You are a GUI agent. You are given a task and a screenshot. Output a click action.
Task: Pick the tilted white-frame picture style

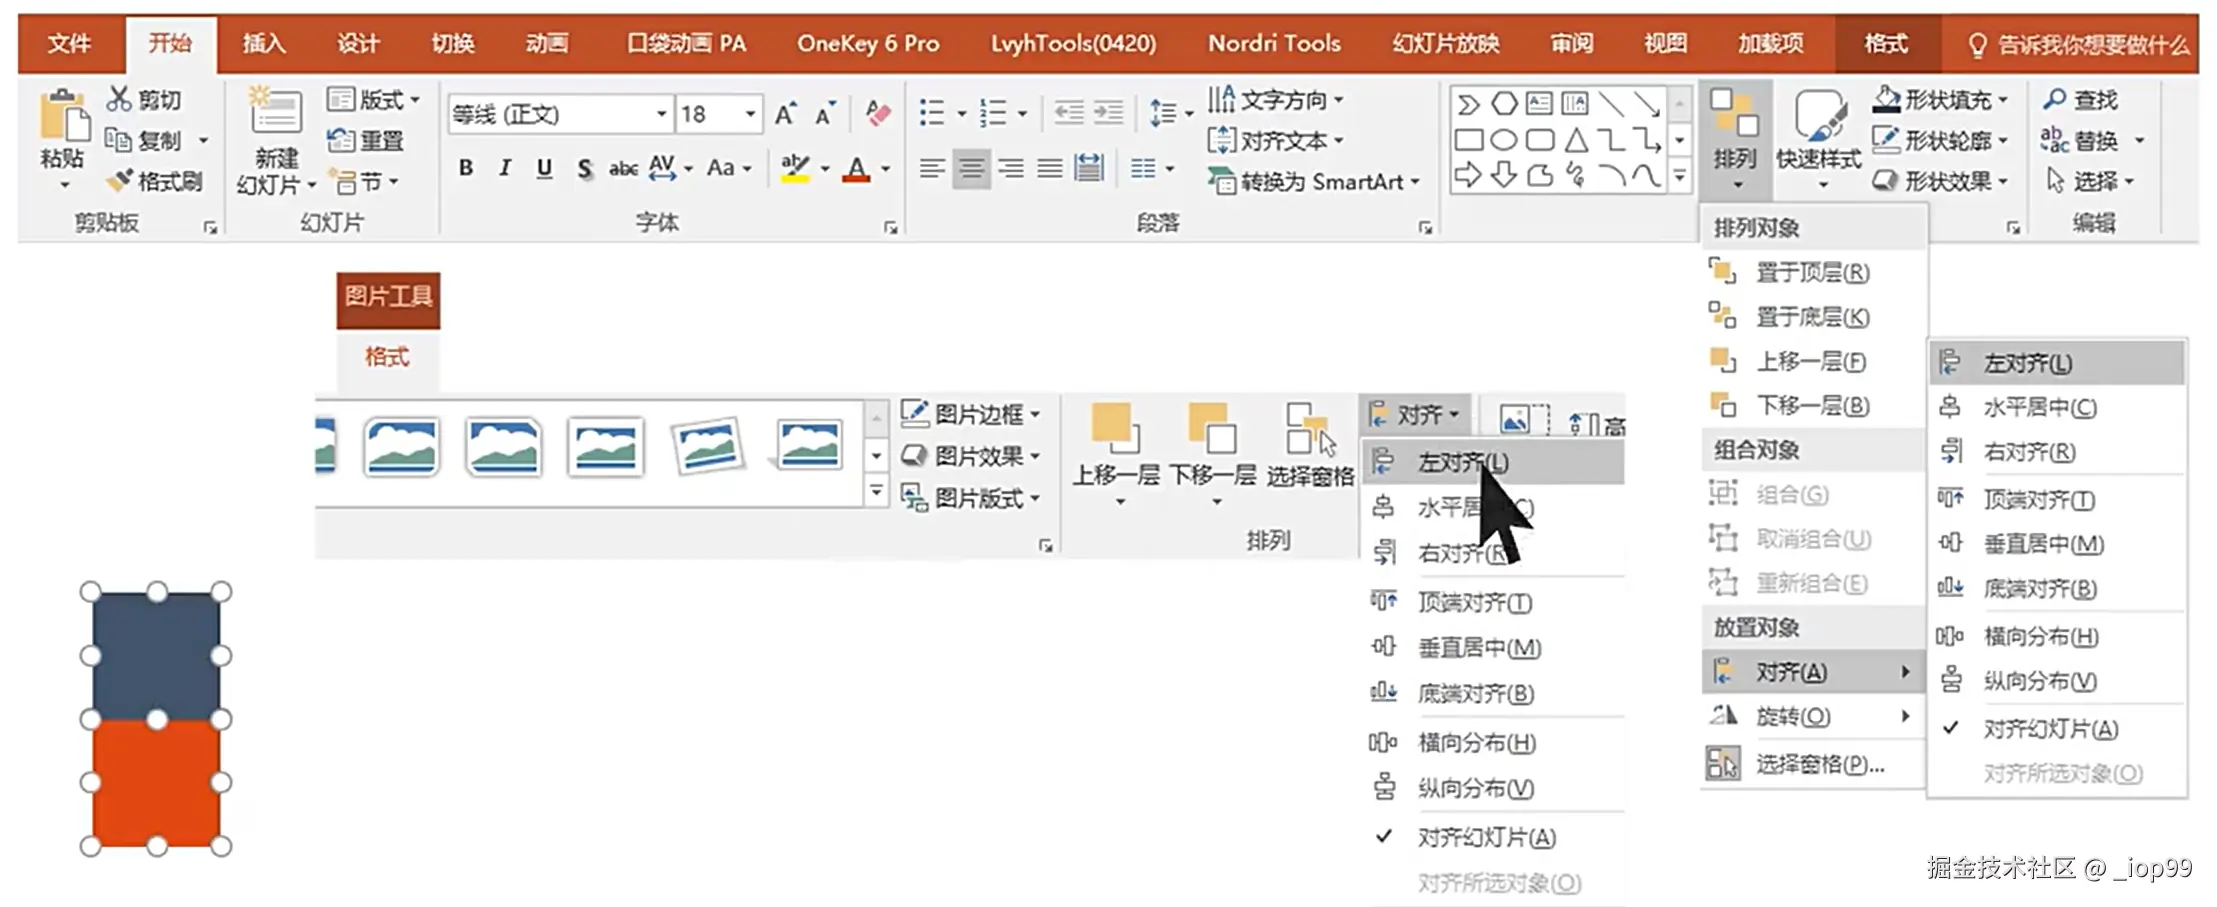708,445
